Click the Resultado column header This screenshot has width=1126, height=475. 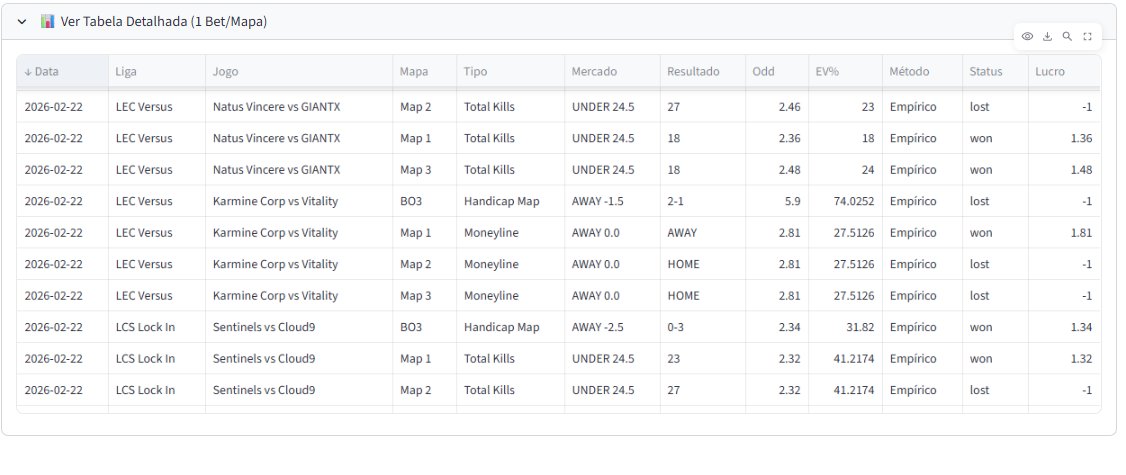tap(702, 72)
